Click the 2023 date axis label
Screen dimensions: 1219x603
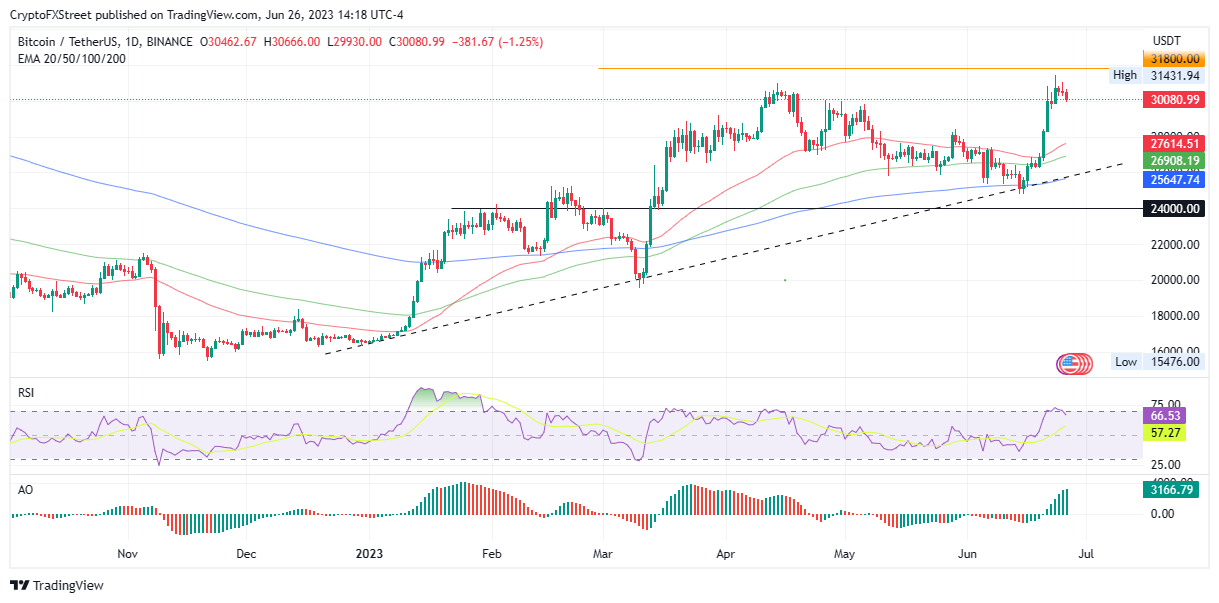(369, 552)
